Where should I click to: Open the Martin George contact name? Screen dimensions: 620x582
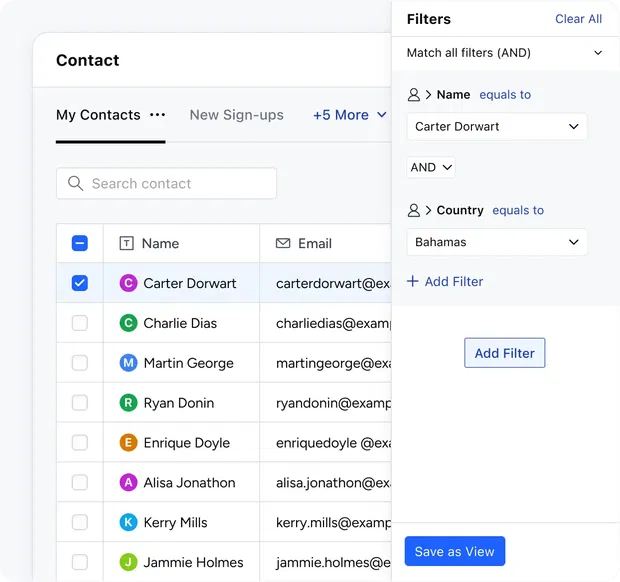pos(189,363)
